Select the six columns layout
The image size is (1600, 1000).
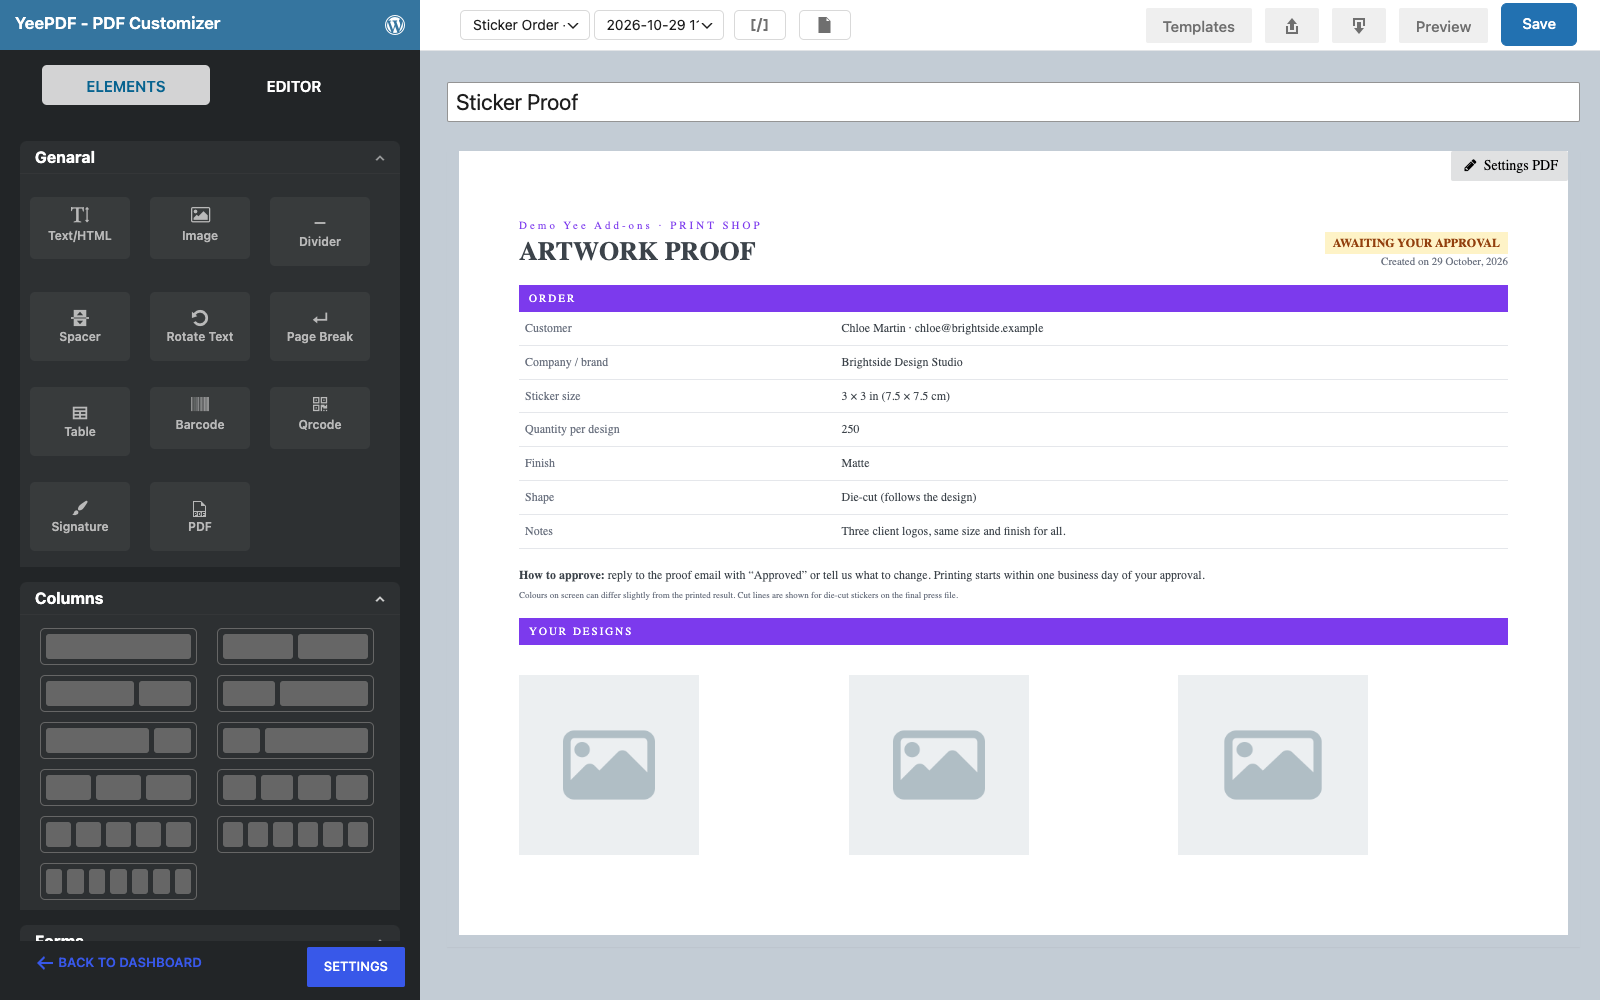coord(295,834)
